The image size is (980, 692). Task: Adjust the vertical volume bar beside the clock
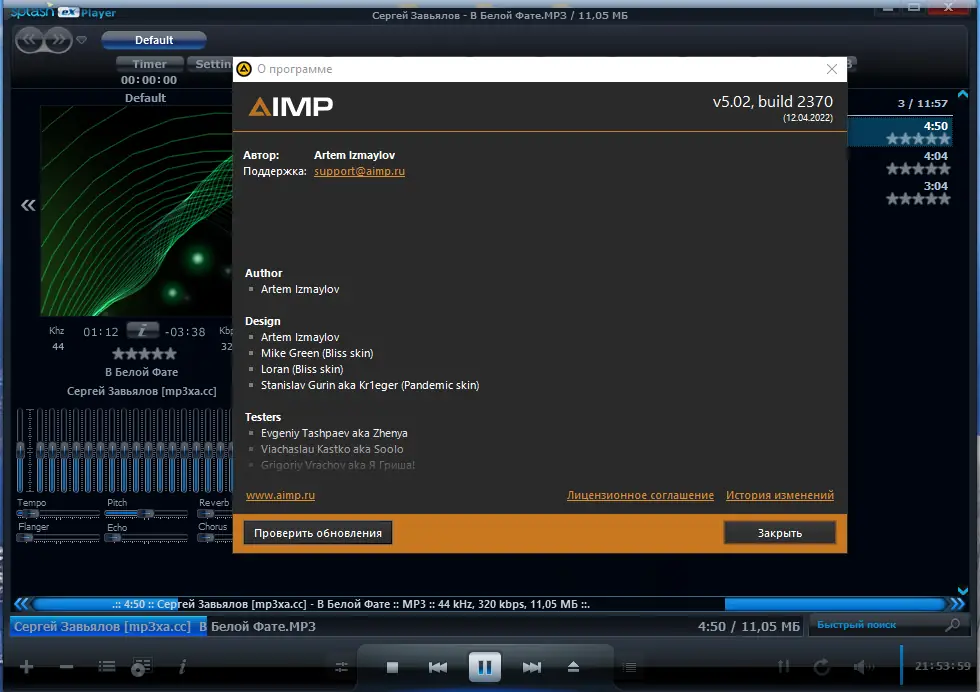[x=901, y=664]
